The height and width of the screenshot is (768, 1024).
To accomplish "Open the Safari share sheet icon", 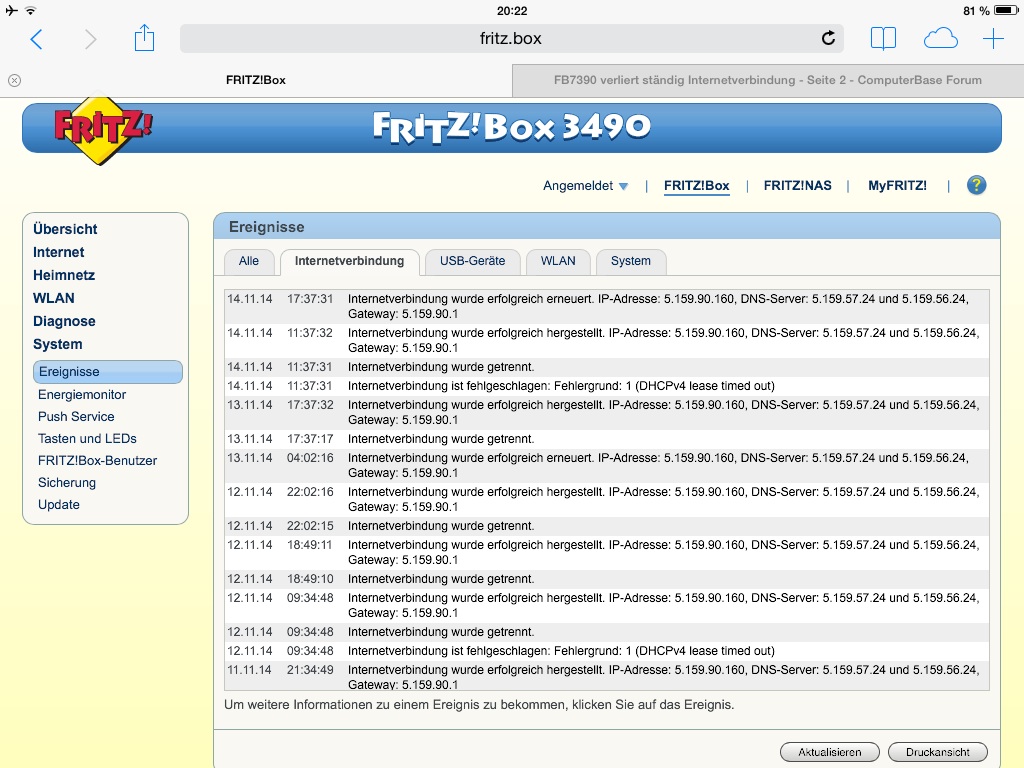I will click(144, 37).
